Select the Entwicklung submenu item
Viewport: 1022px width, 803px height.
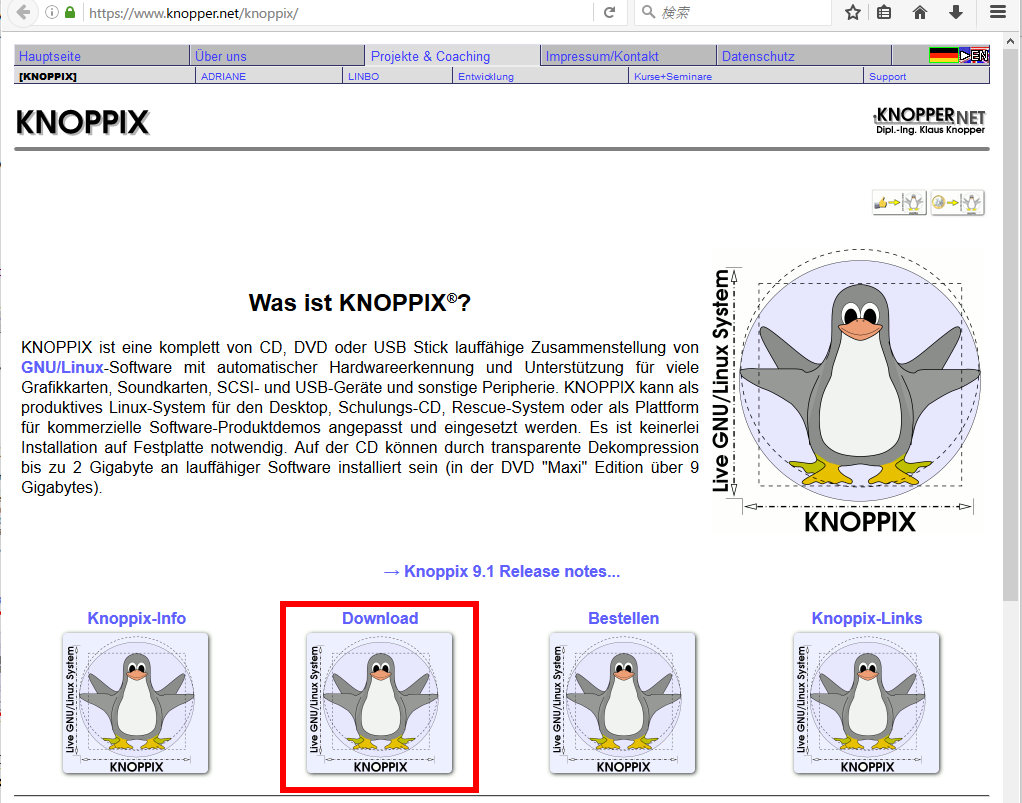point(540,76)
